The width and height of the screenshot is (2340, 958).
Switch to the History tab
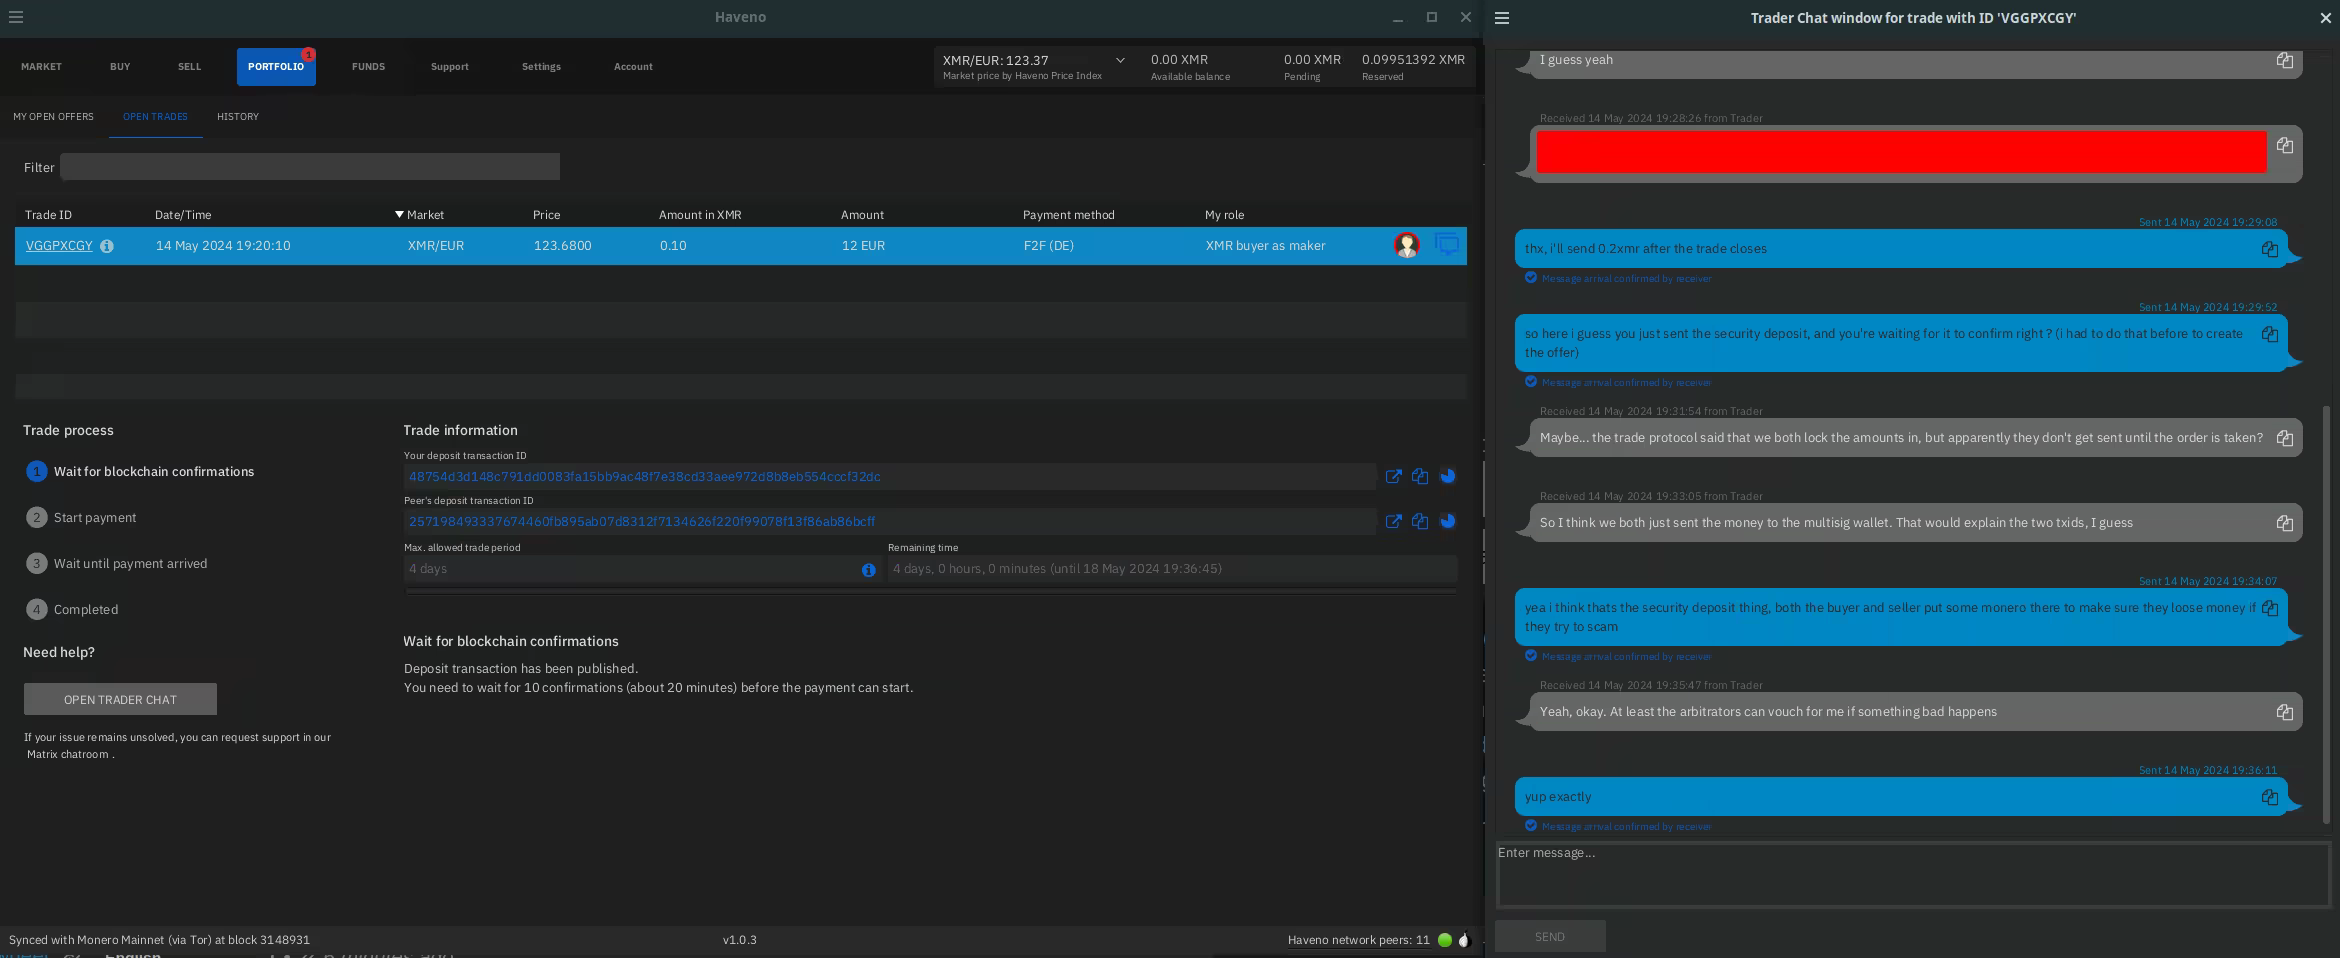237,117
